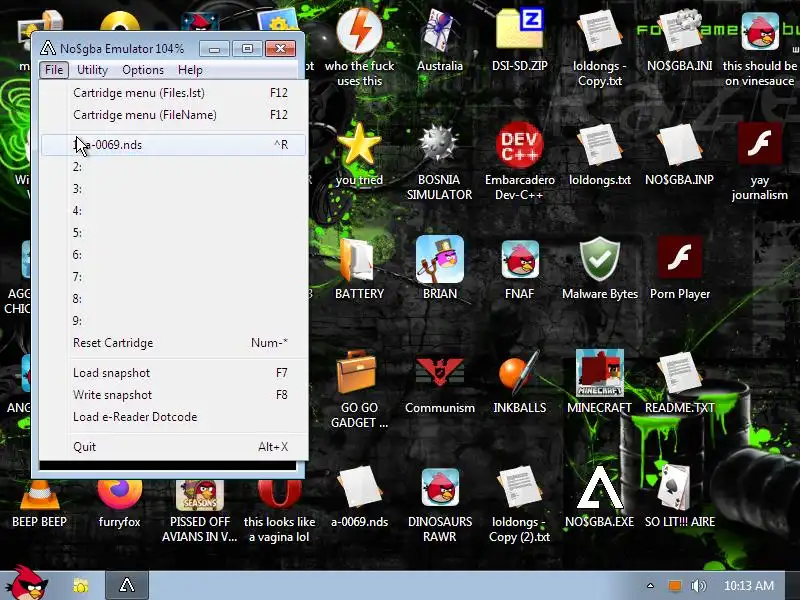Click the orange tray notification icon
This screenshot has height=600, width=800.
pos(674,586)
